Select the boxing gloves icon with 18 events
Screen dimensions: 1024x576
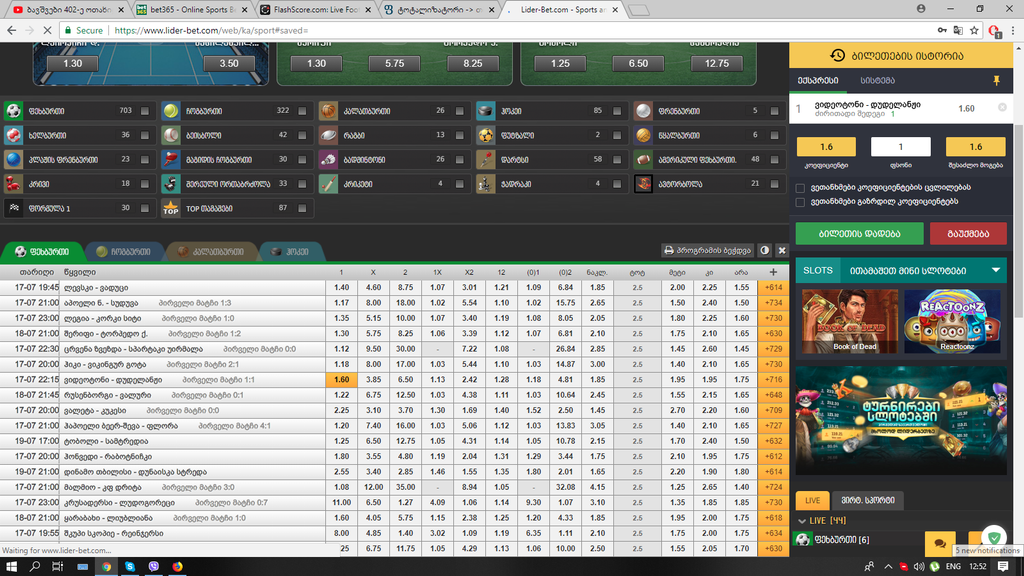(13, 184)
